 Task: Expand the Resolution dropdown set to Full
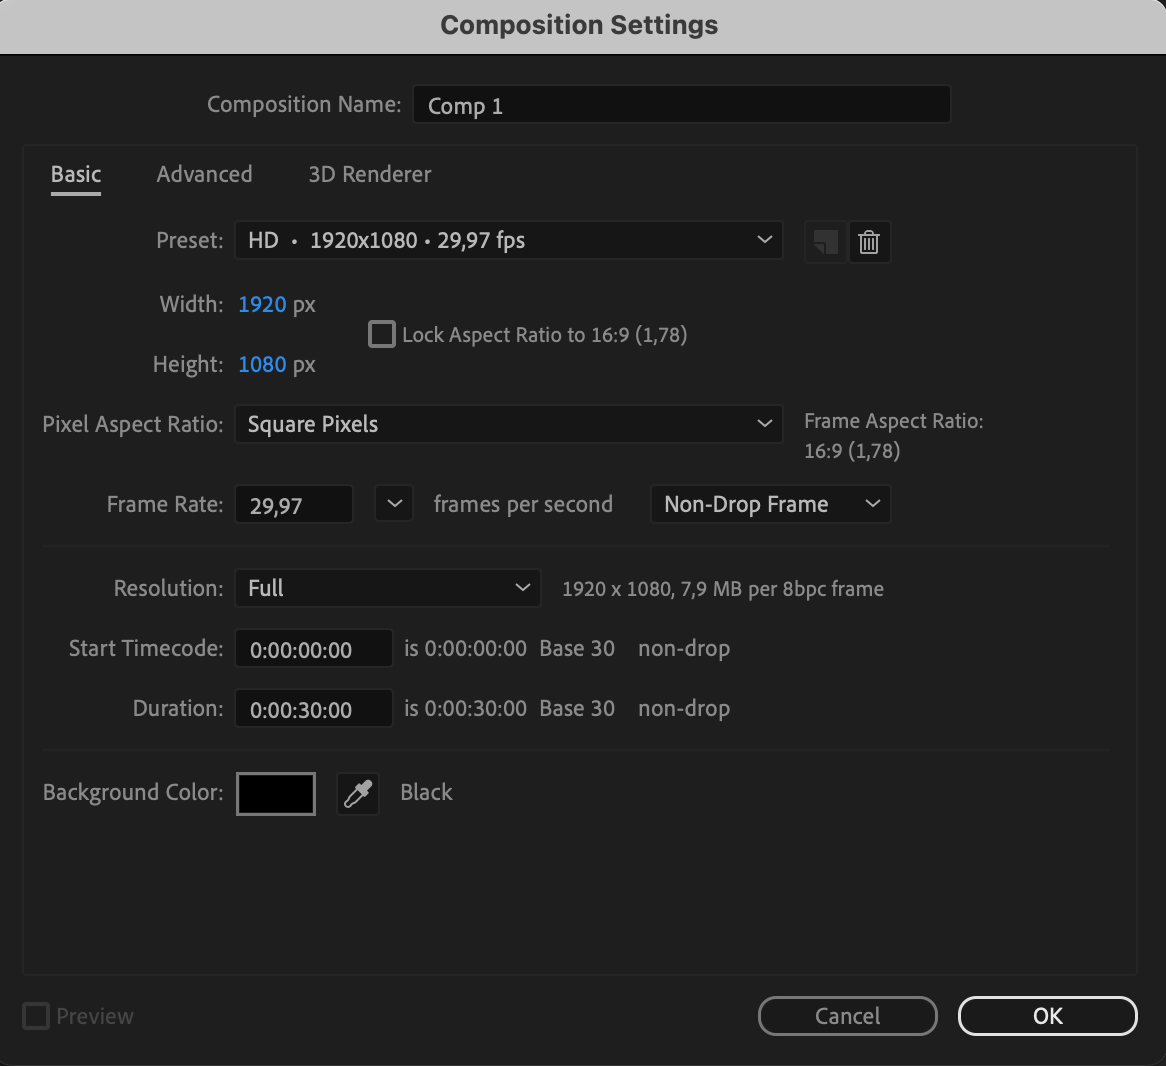[387, 588]
